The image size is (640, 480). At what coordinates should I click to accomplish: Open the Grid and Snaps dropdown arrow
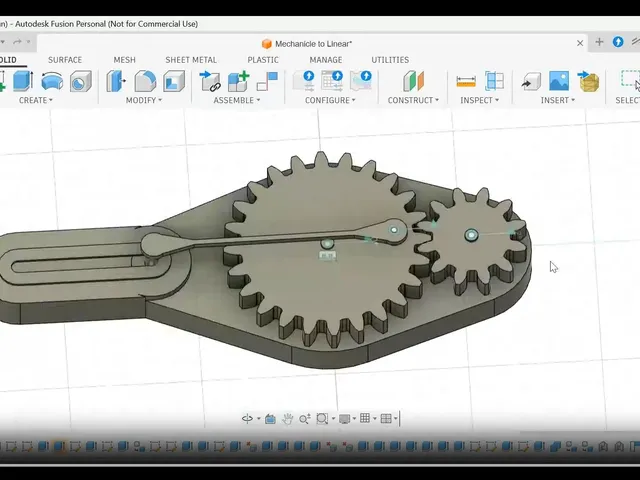(374, 419)
